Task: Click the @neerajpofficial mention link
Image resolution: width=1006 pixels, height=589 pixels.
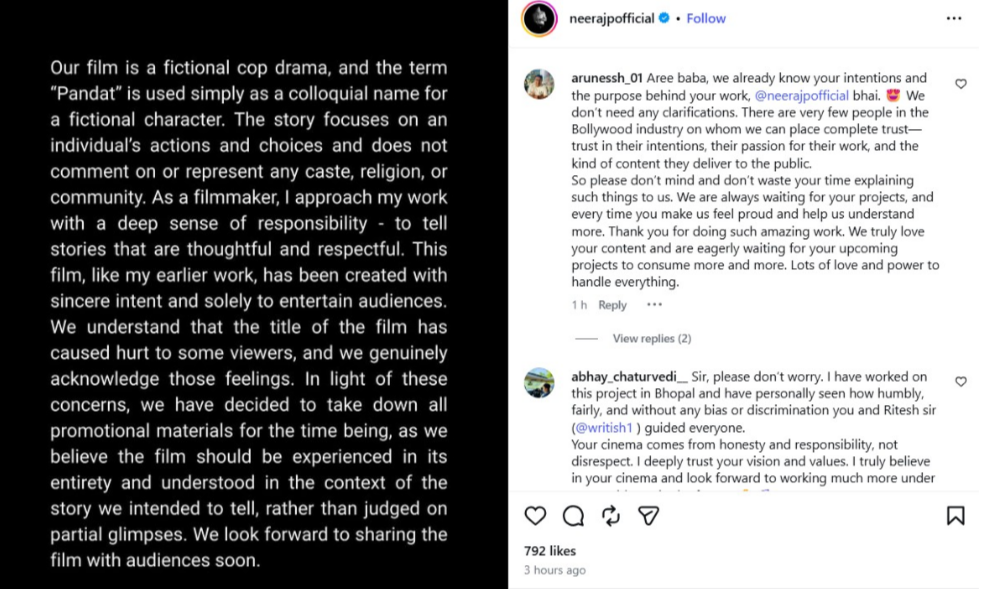Action: point(800,95)
